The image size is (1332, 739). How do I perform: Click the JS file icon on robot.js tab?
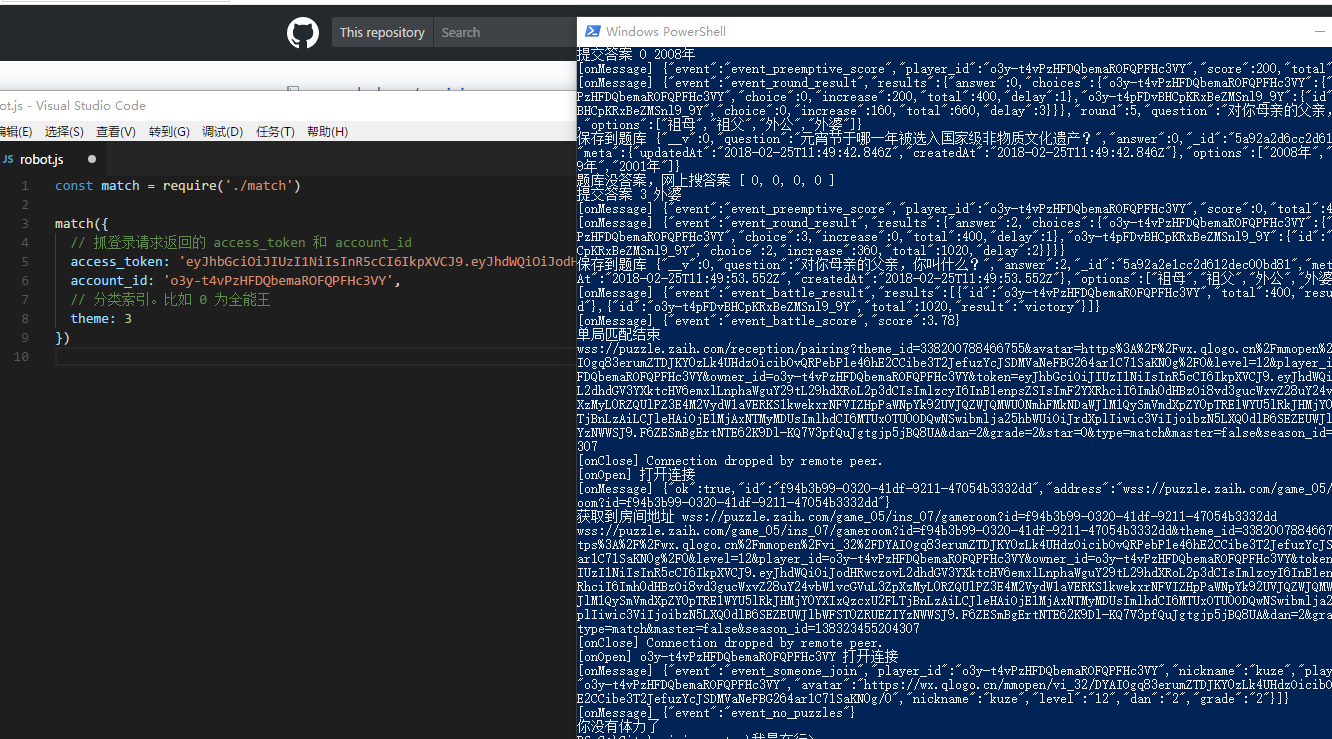point(7,159)
